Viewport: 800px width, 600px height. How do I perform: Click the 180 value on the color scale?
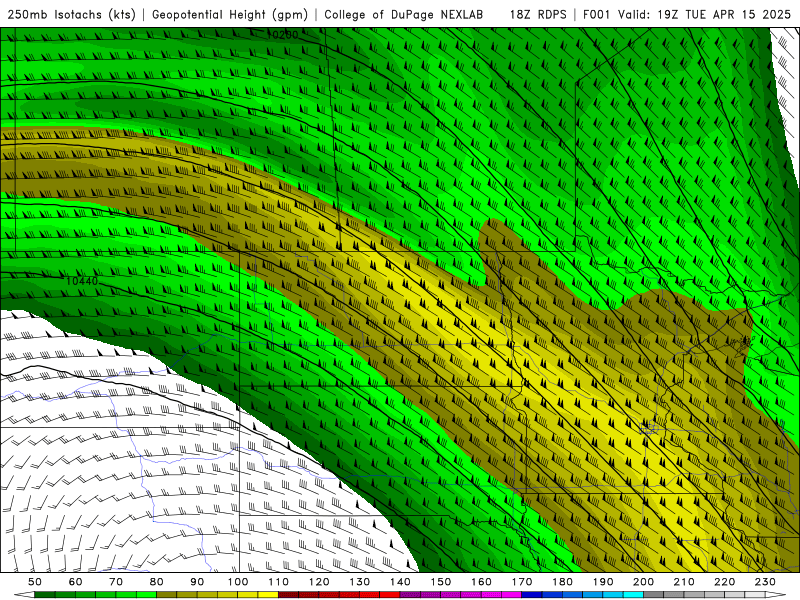click(562, 582)
